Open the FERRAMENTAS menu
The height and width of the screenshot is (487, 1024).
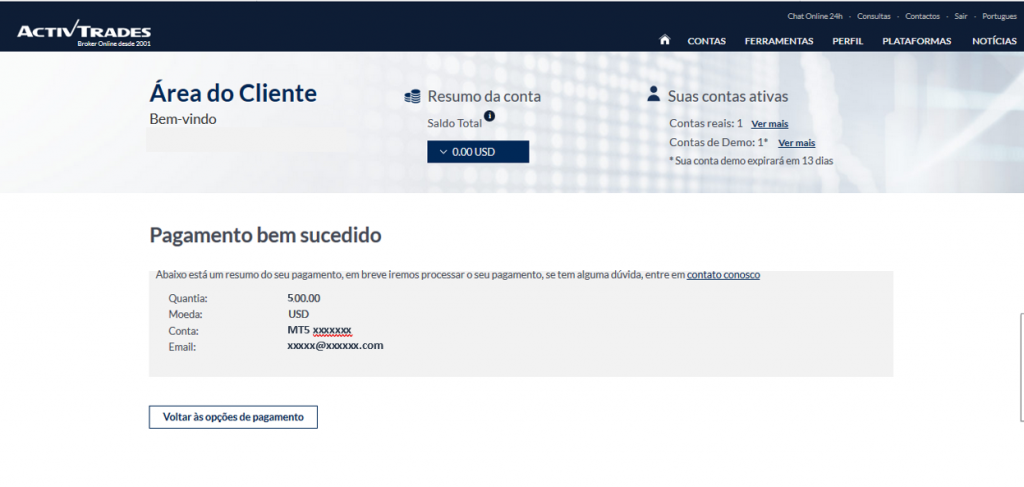(x=778, y=41)
